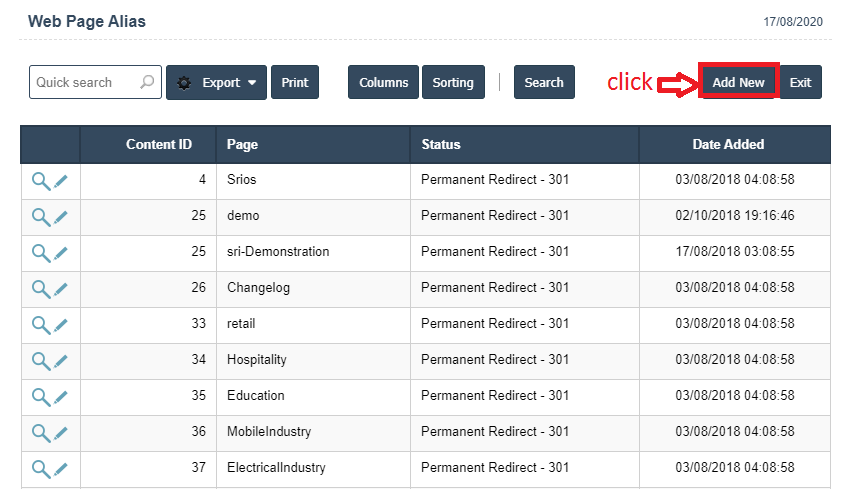
Task: Click the Add New button
Action: click(x=738, y=83)
